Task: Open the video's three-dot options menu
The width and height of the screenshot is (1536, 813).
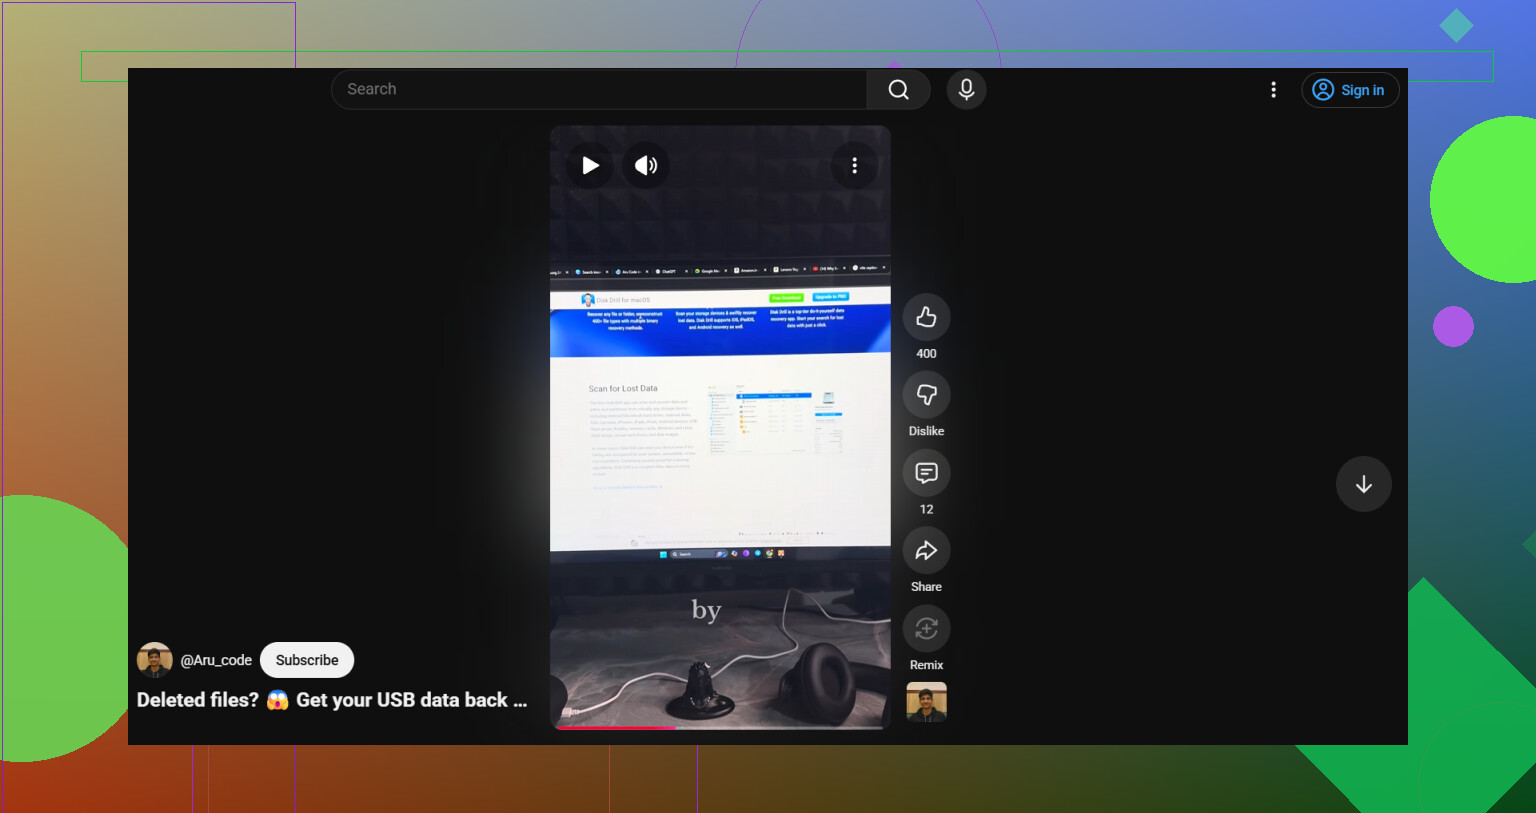Action: [854, 165]
